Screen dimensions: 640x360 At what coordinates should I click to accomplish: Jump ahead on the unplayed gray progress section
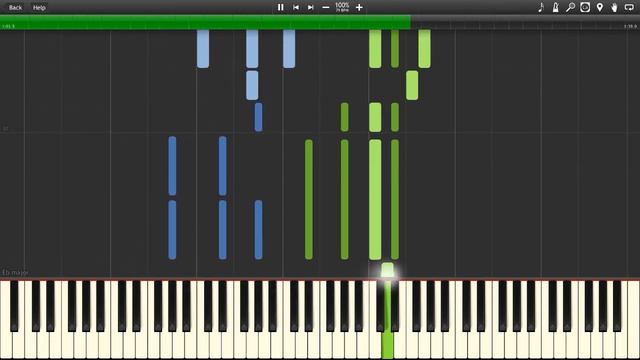point(525,22)
